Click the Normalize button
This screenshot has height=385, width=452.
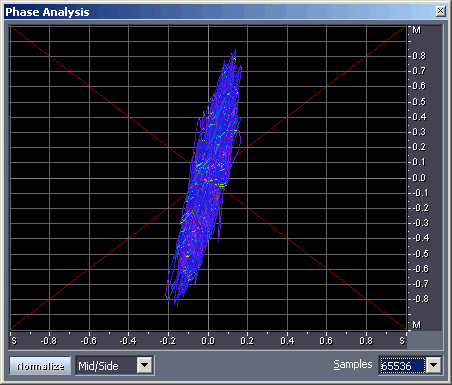tap(40, 366)
